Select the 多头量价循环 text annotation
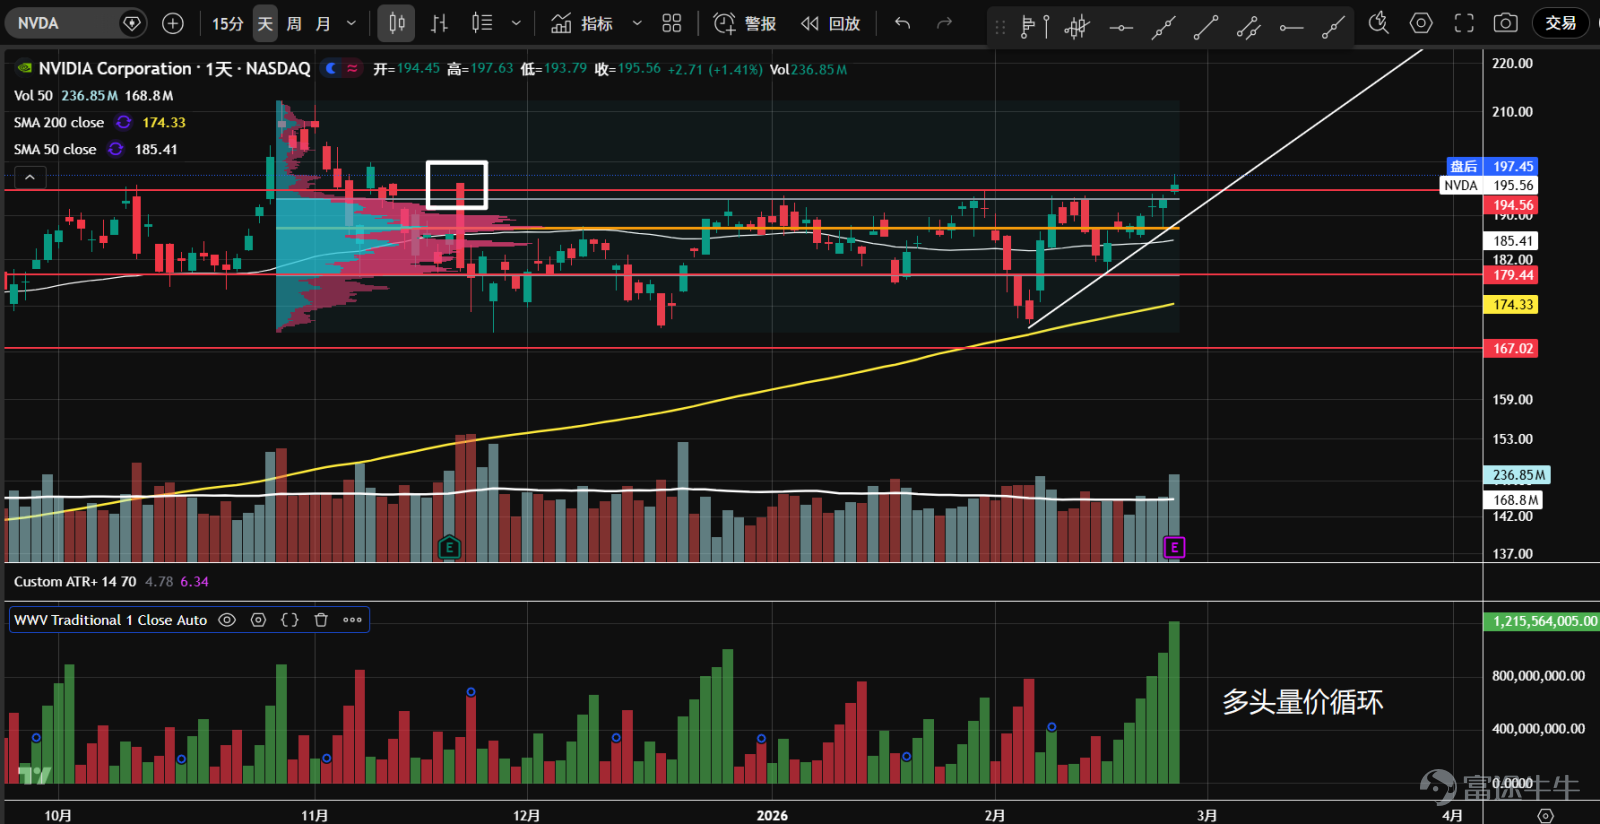 (1302, 702)
